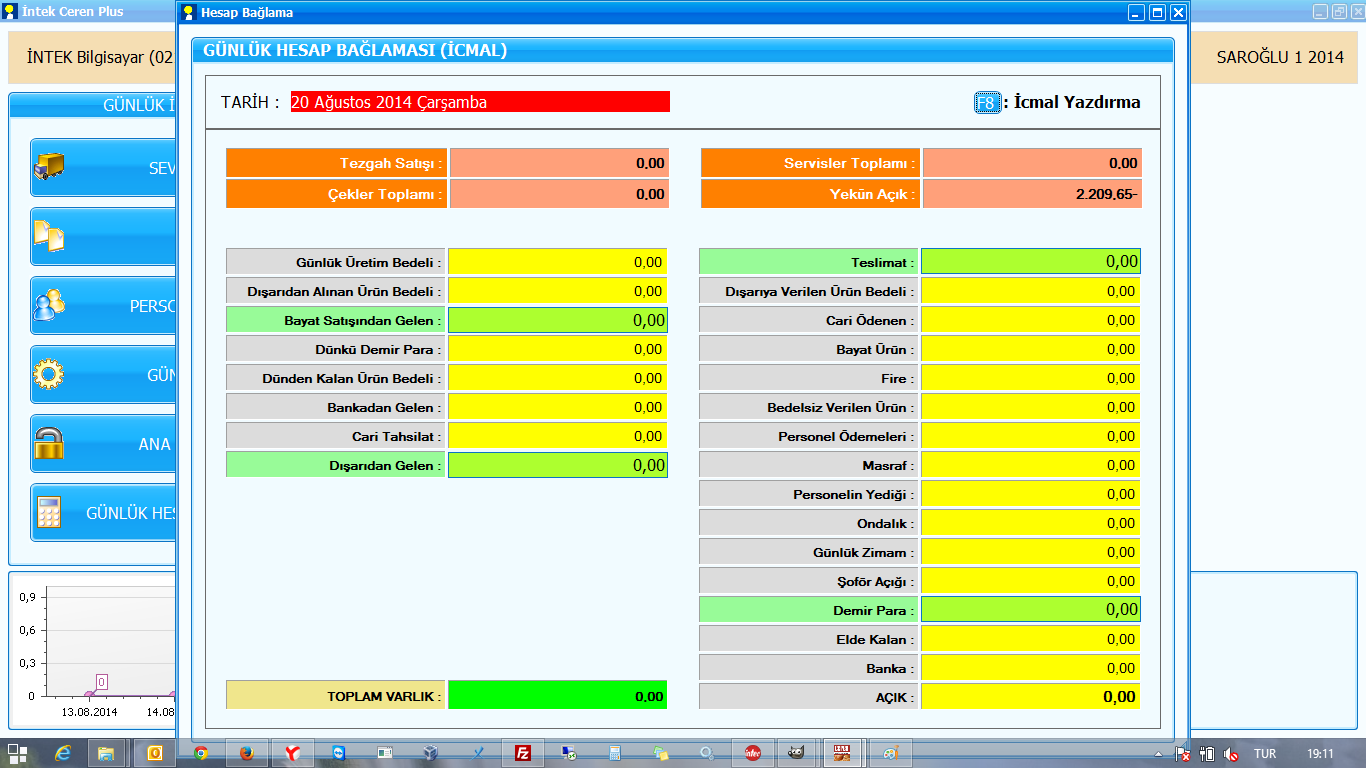The image size is (1366, 768).
Task: Click the Personel Ödemeleri value field
Action: pyautogui.click(x=1030, y=436)
